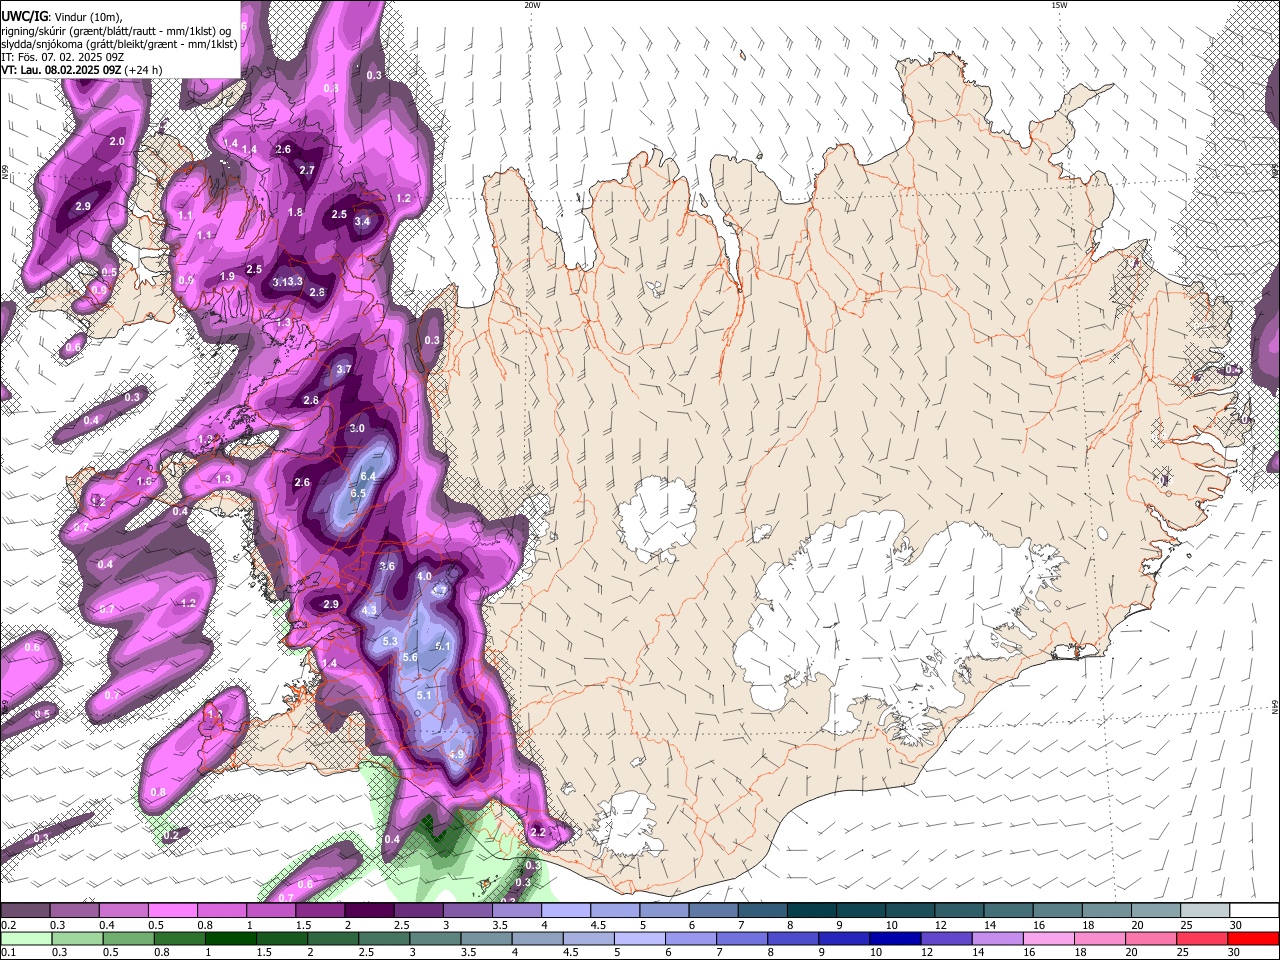Pick the dark teal top-row swatch starting at 8

click(x=811, y=911)
